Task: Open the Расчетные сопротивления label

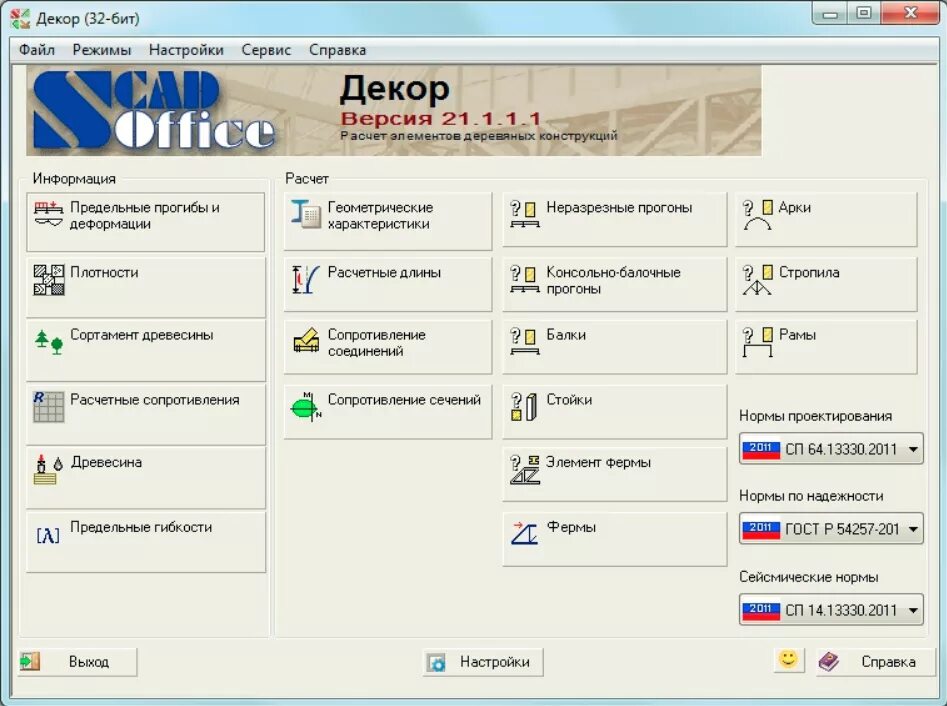Action: click(155, 400)
